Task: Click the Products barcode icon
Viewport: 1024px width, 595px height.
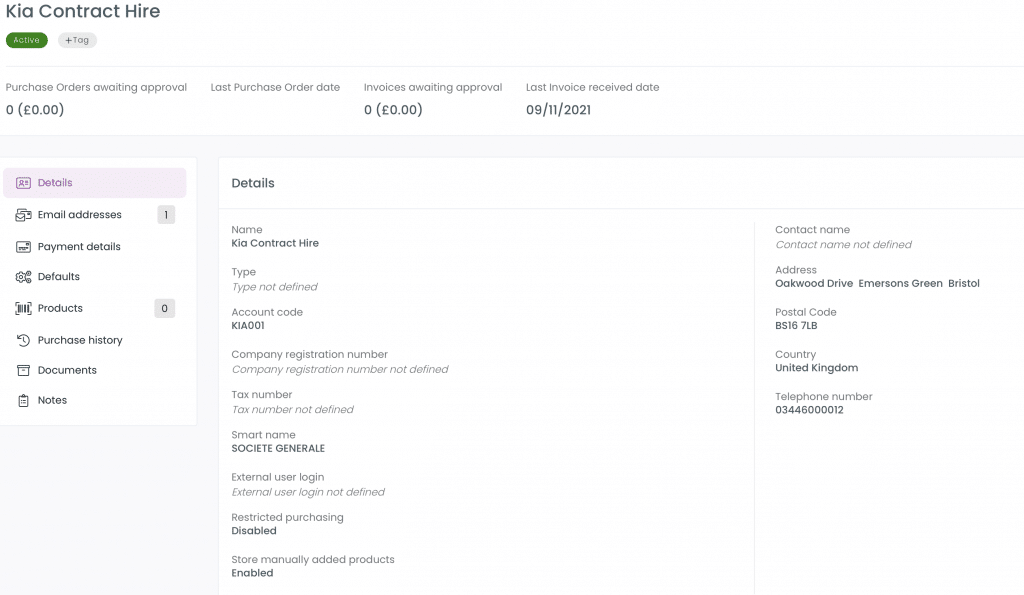Action: tap(24, 308)
